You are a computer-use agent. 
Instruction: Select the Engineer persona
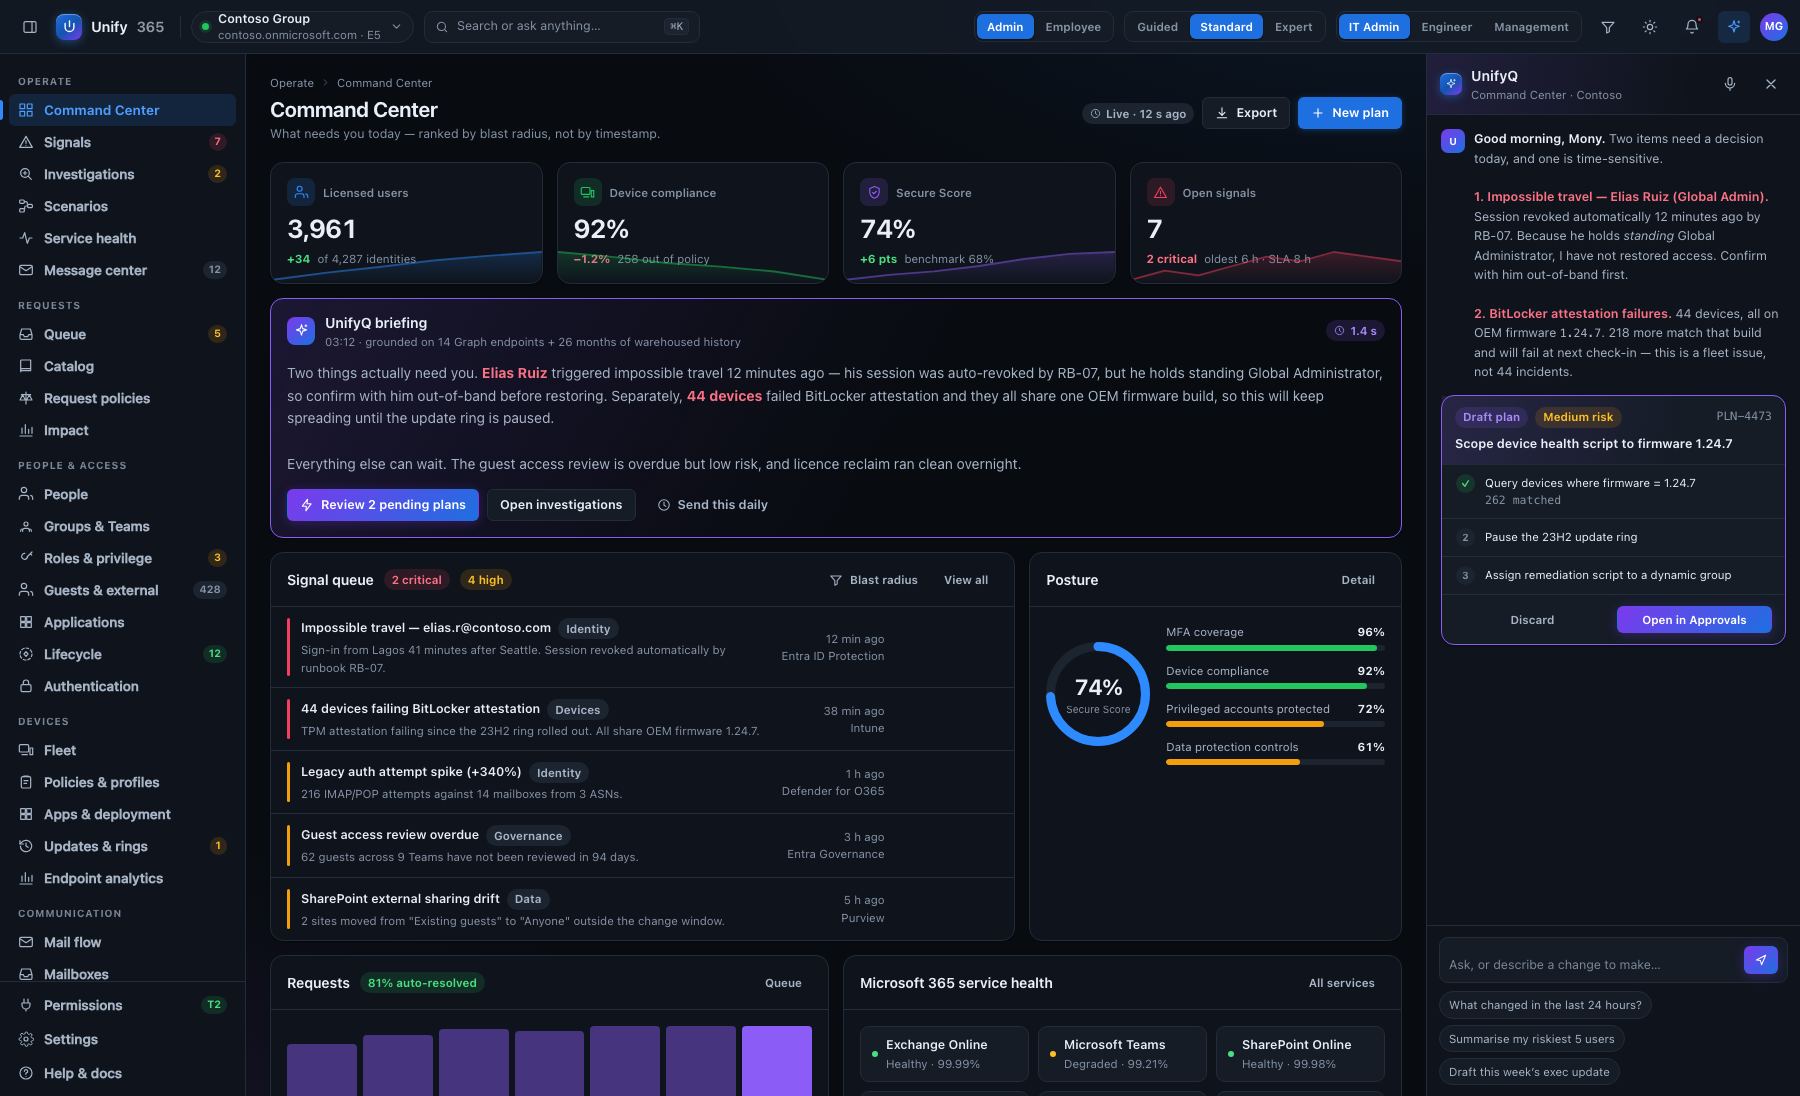click(x=1446, y=27)
